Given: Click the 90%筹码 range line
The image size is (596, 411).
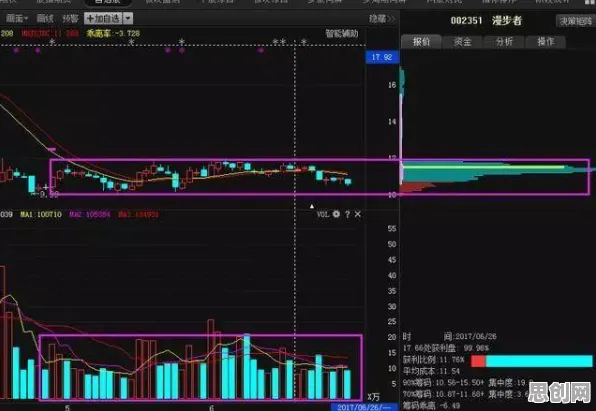Looking at the screenshot, I should 468,382.
